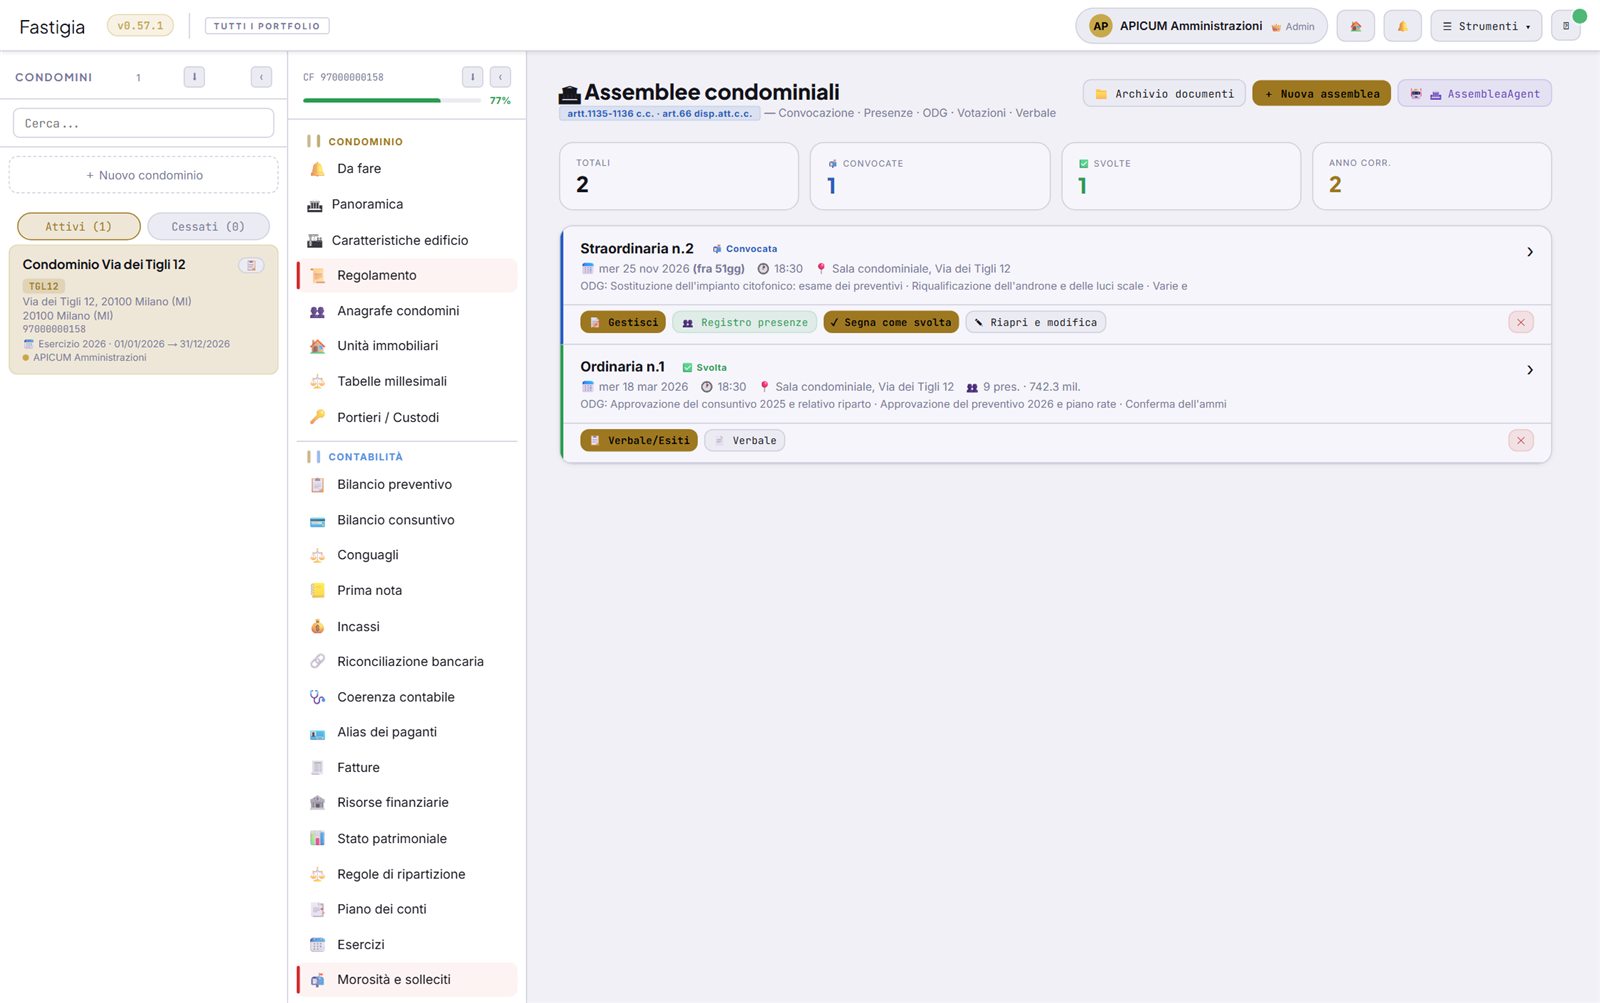Switch to the Attivi (1) filter
The image size is (1600, 1003).
click(x=79, y=227)
